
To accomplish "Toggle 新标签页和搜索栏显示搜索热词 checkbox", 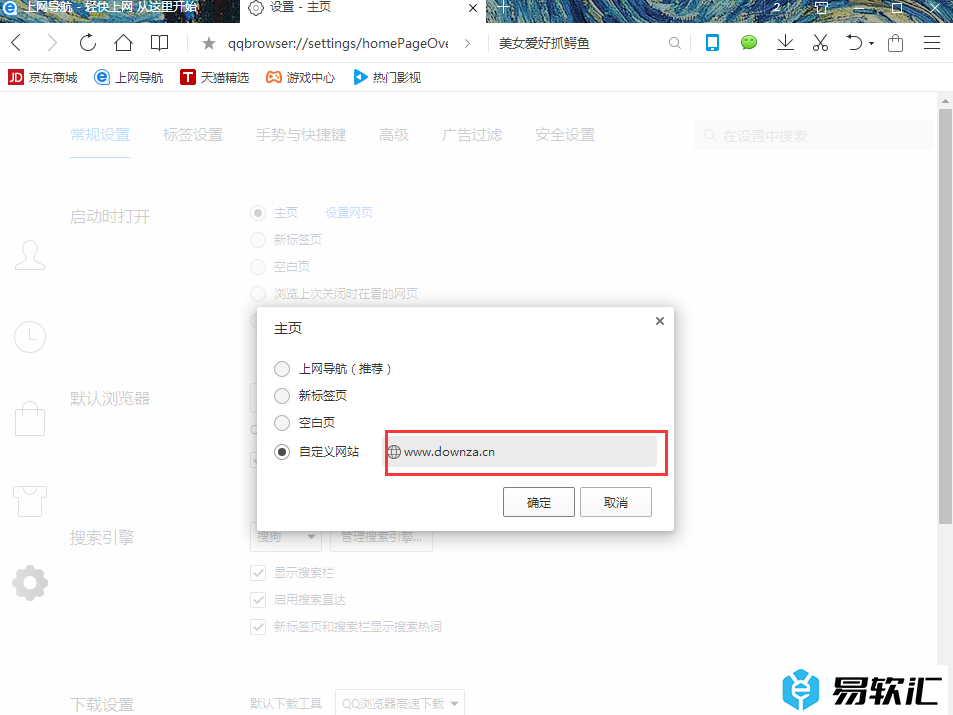I will point(258,627).
